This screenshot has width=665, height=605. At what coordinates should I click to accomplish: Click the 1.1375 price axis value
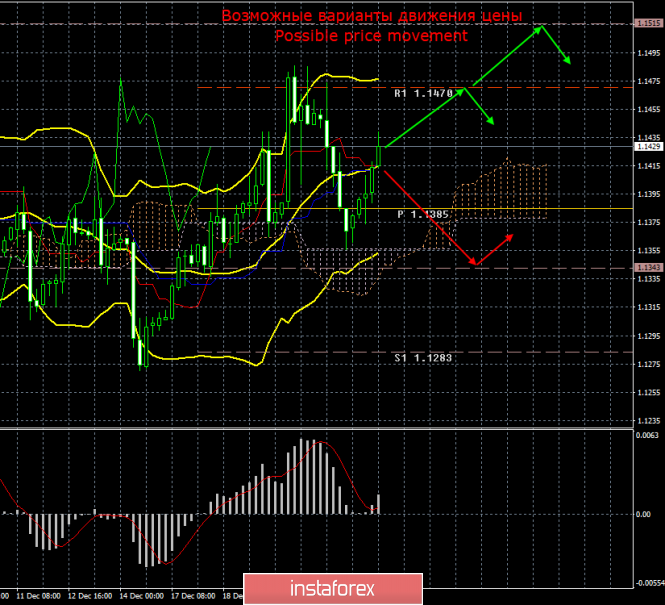(649, 223)
